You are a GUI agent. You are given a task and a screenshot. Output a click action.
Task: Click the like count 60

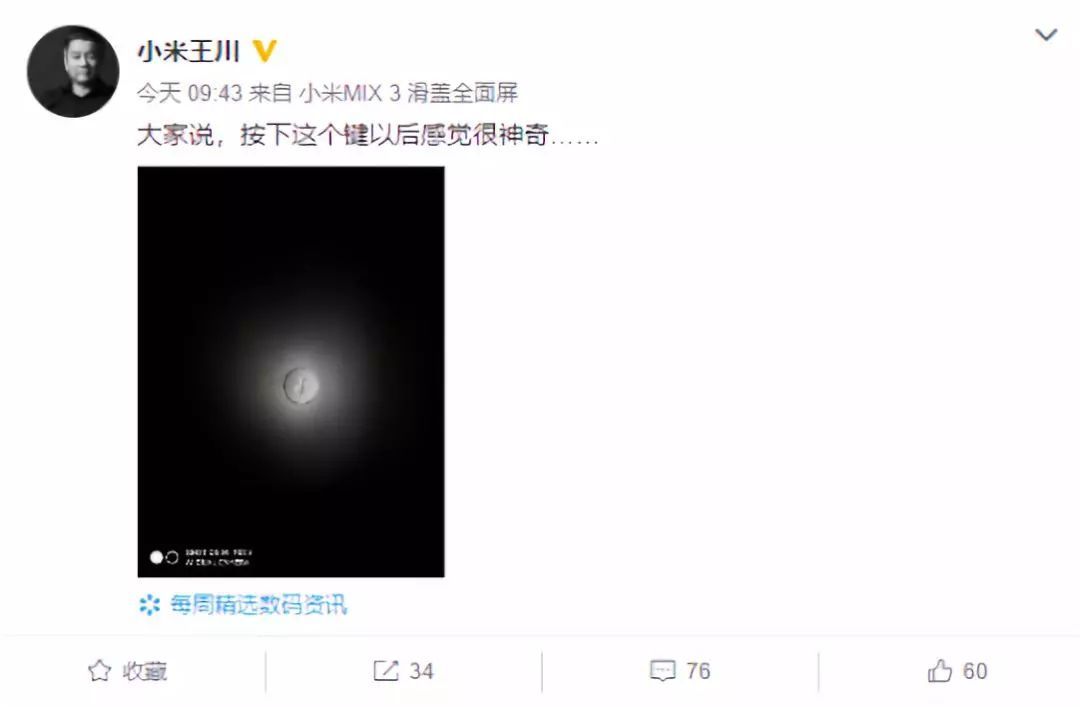pyautogui.click(x=975, y=670)
